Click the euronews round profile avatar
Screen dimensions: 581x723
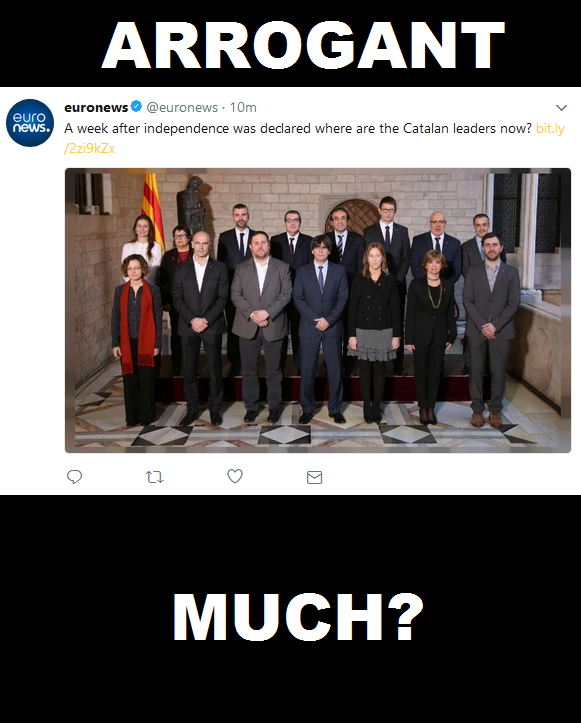(x=30, y=123)
